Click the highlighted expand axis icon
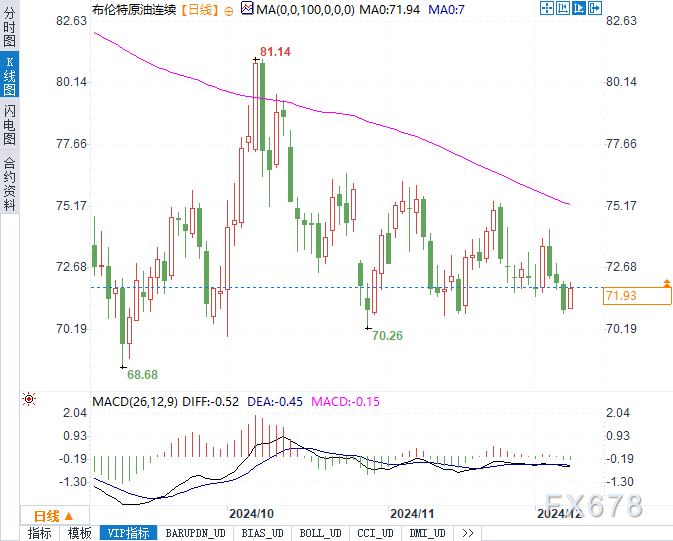This screenshot has width=673, height=541. tap(579, 8)
